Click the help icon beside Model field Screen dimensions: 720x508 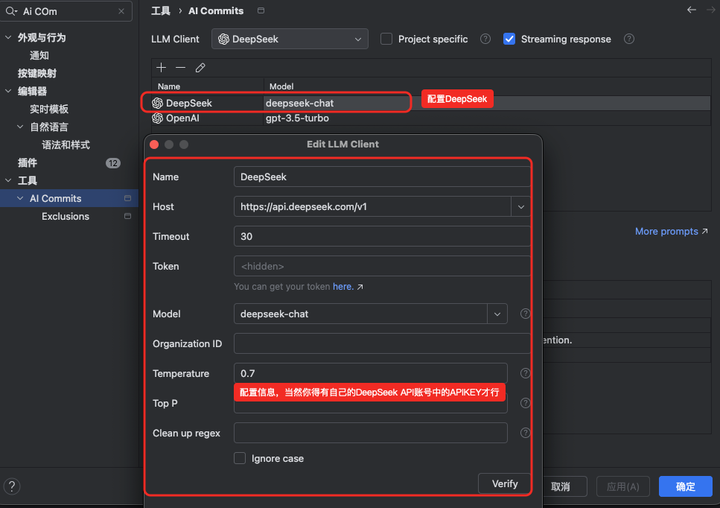525,314
